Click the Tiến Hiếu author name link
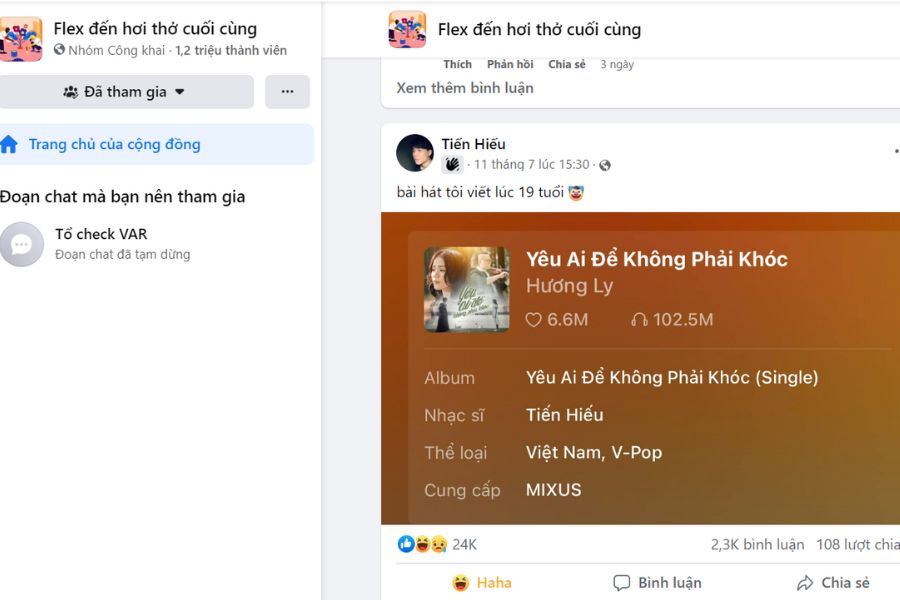This screenshot has height=600, width=900. click(474, 144)
